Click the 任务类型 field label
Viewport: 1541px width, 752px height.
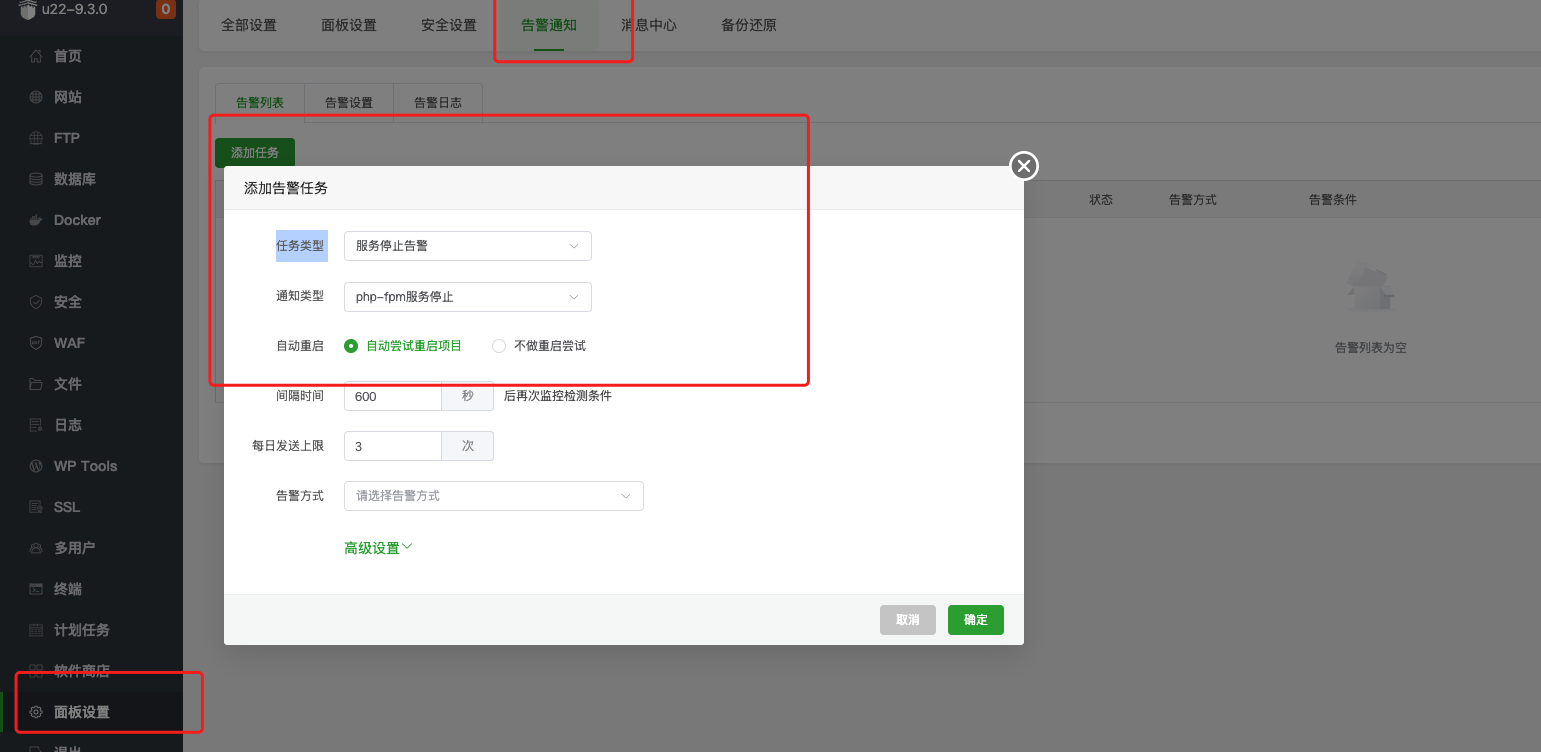tap(300, 246)
